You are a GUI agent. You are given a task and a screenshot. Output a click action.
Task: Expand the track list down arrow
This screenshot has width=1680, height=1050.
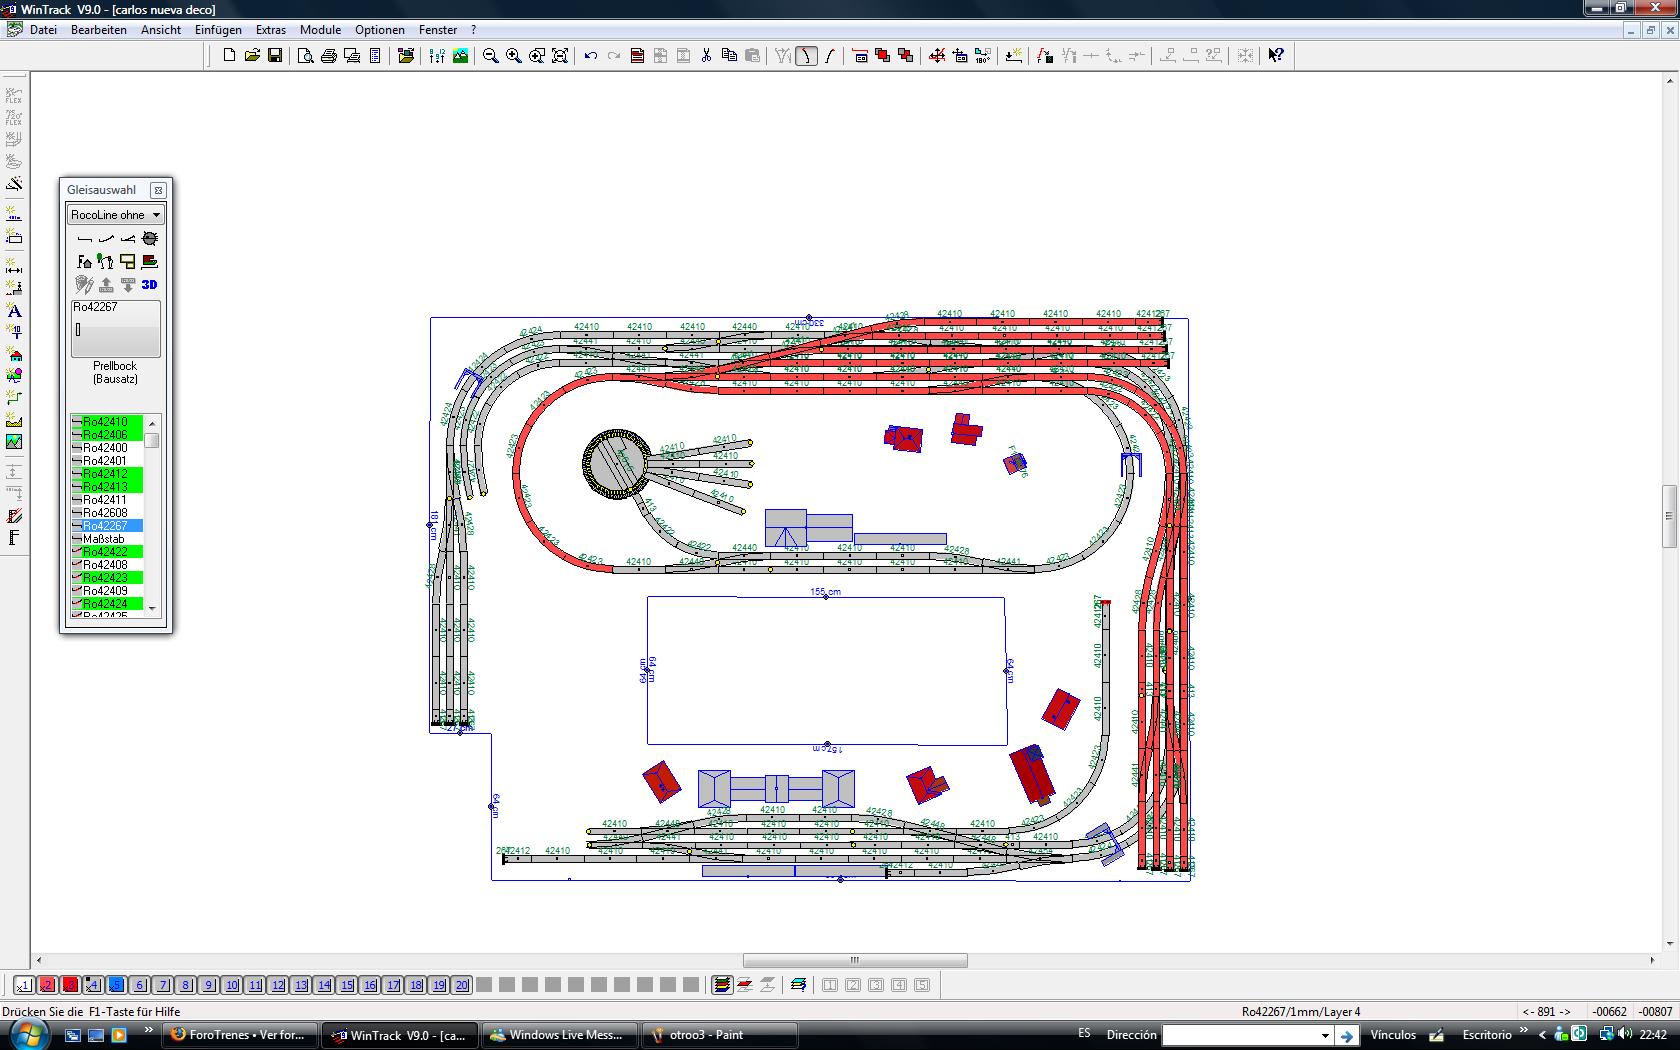pos(152,607)
